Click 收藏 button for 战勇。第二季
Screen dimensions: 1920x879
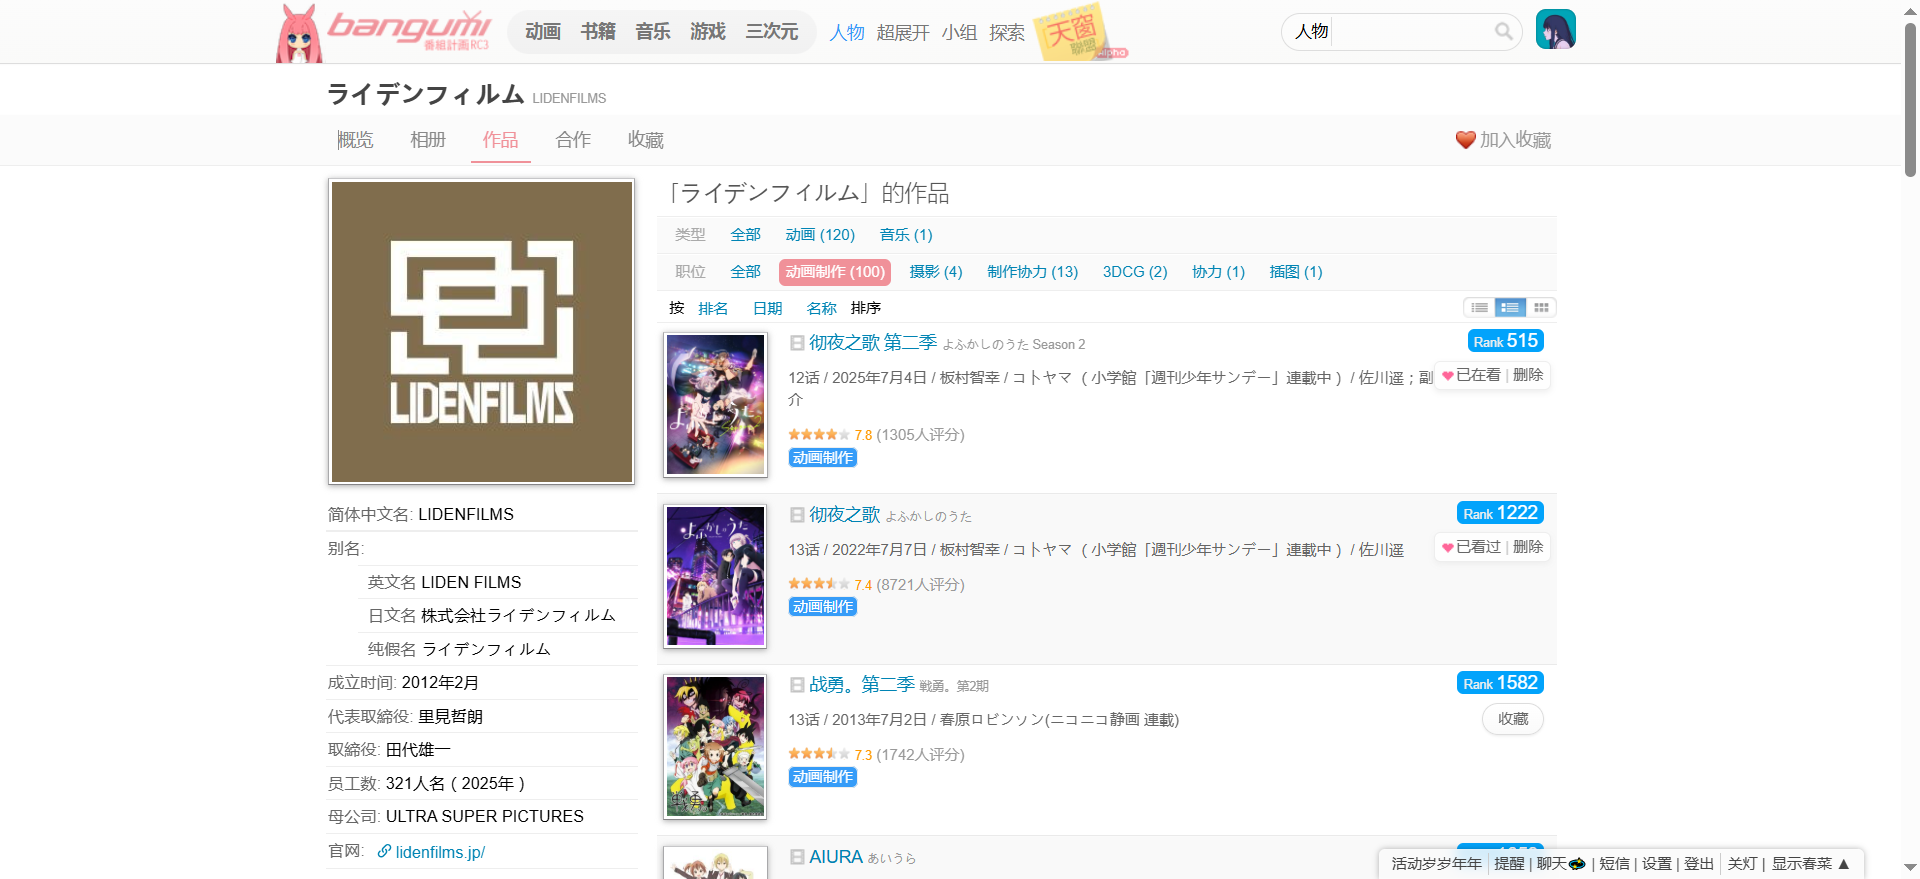tap(1512, 719)
